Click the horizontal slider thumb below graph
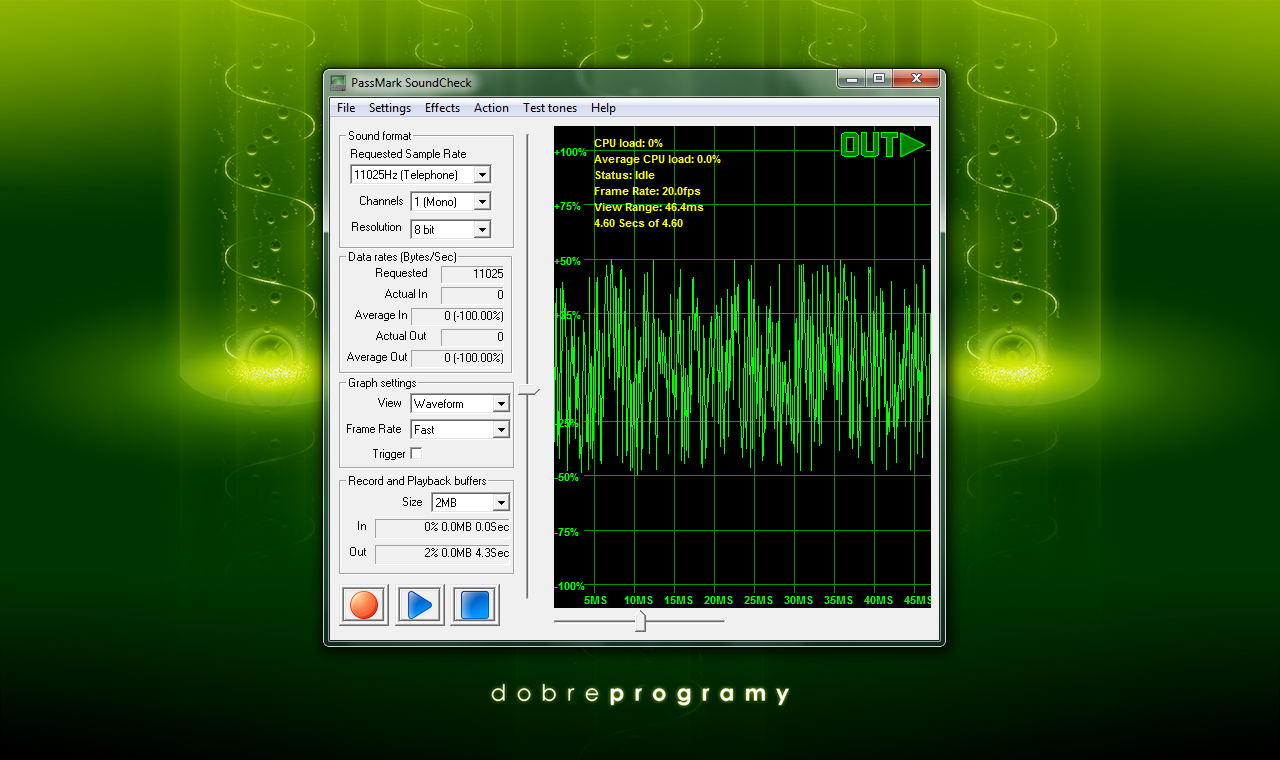The width and height of the screenshot is (1280, 760). point(640,622)
